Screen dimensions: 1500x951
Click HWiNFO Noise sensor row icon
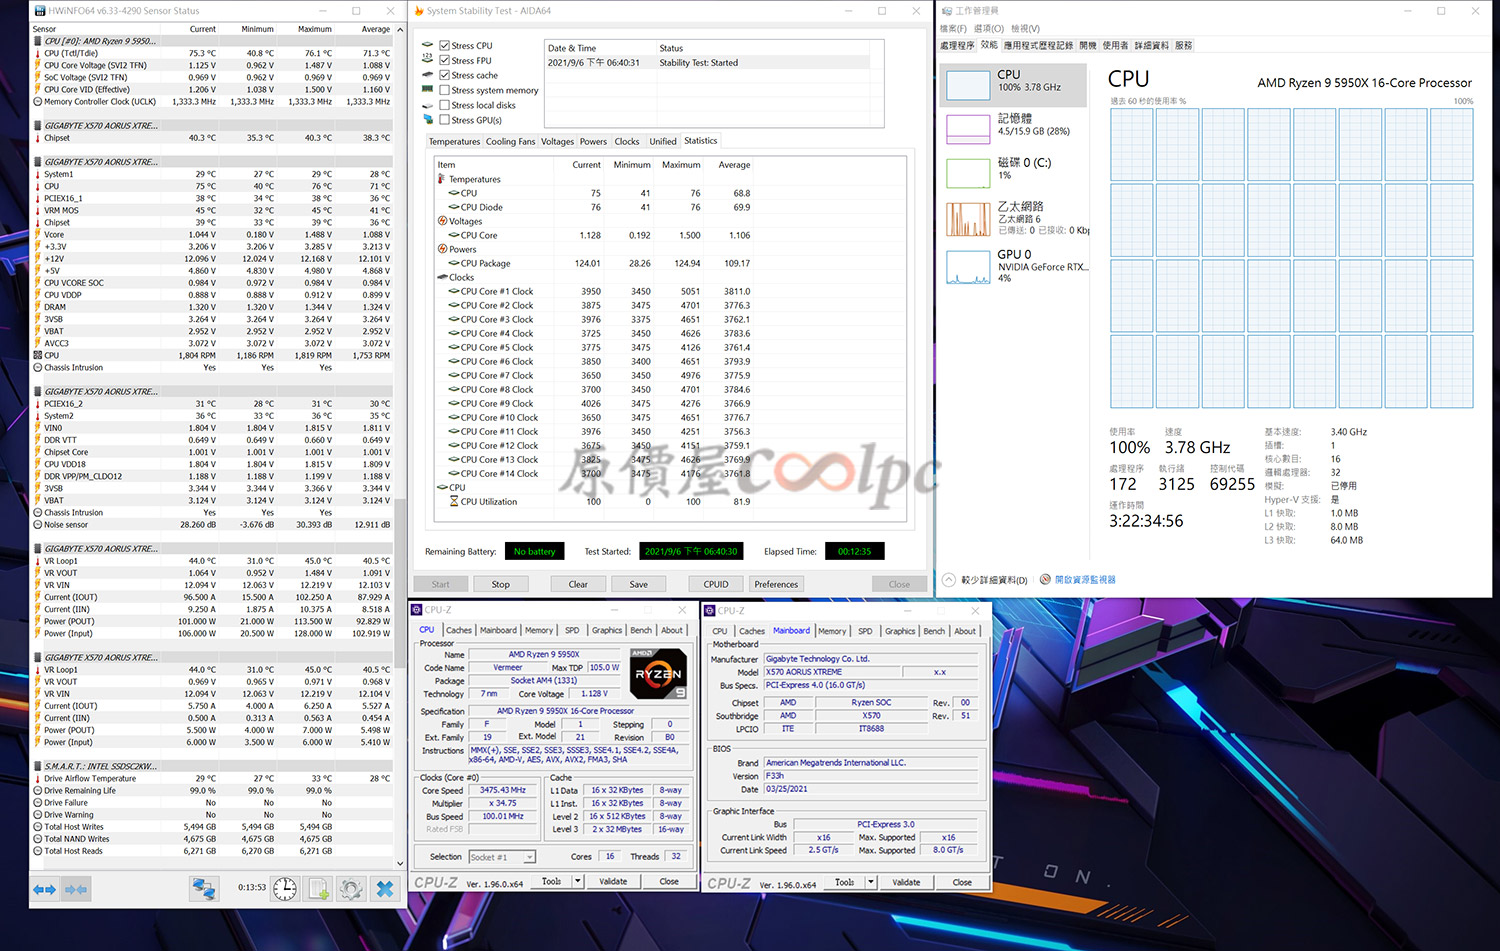click(38, 524)
